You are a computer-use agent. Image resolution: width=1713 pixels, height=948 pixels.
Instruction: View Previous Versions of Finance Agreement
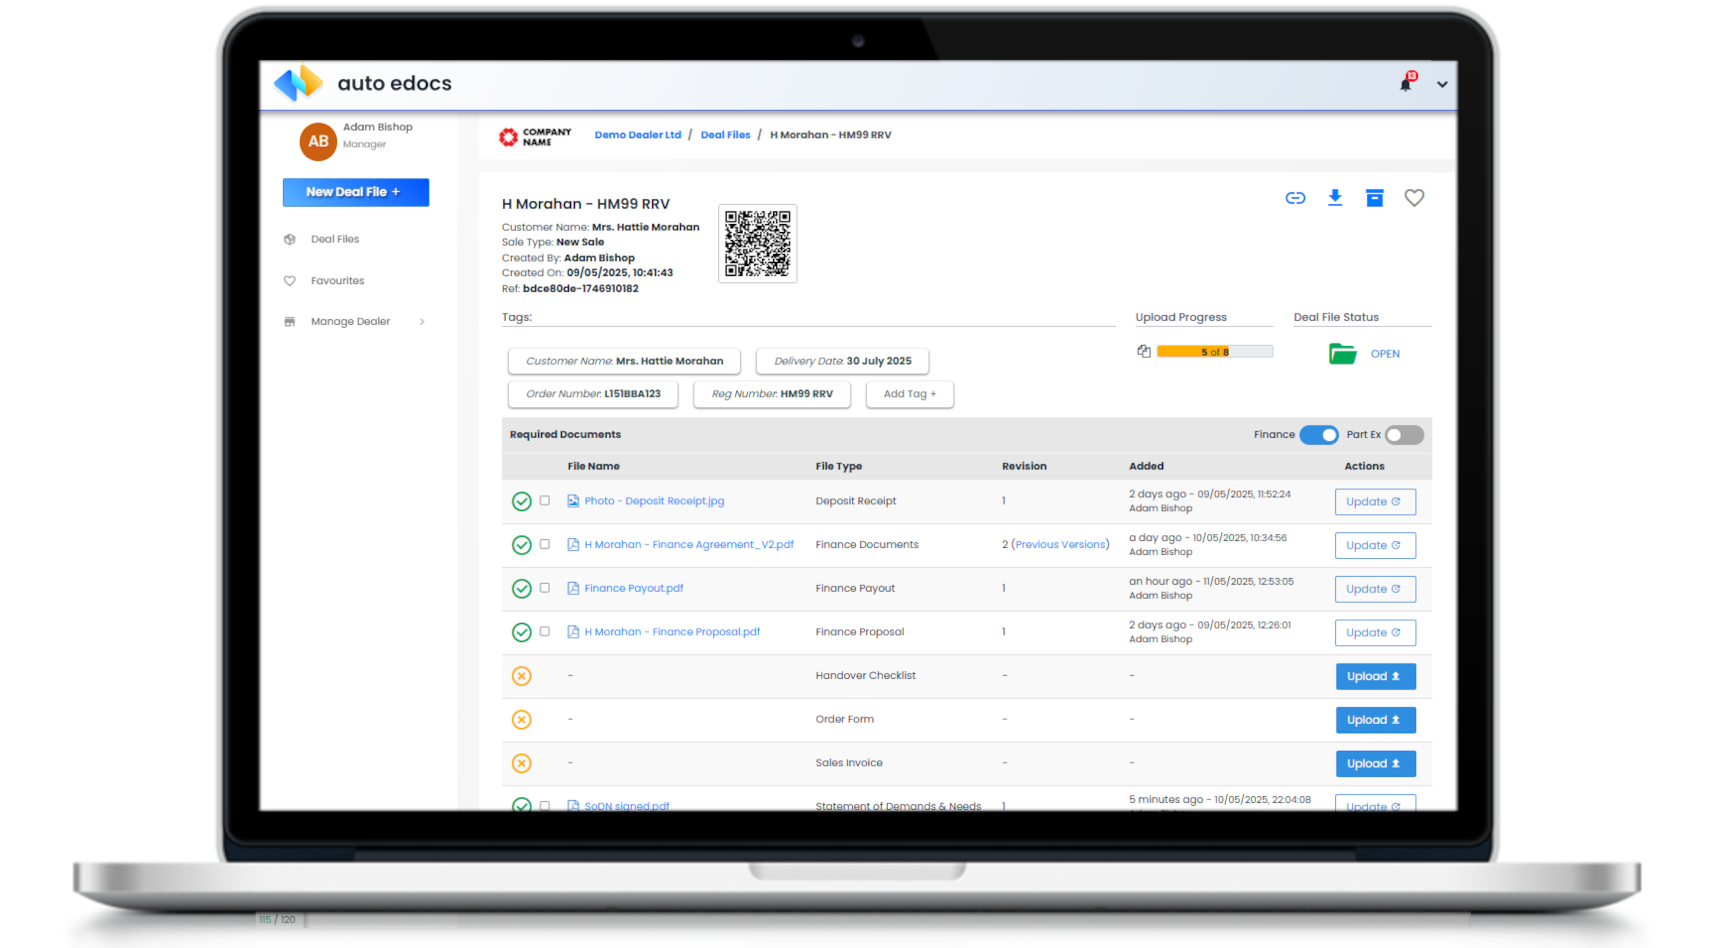click(1060, 545)
